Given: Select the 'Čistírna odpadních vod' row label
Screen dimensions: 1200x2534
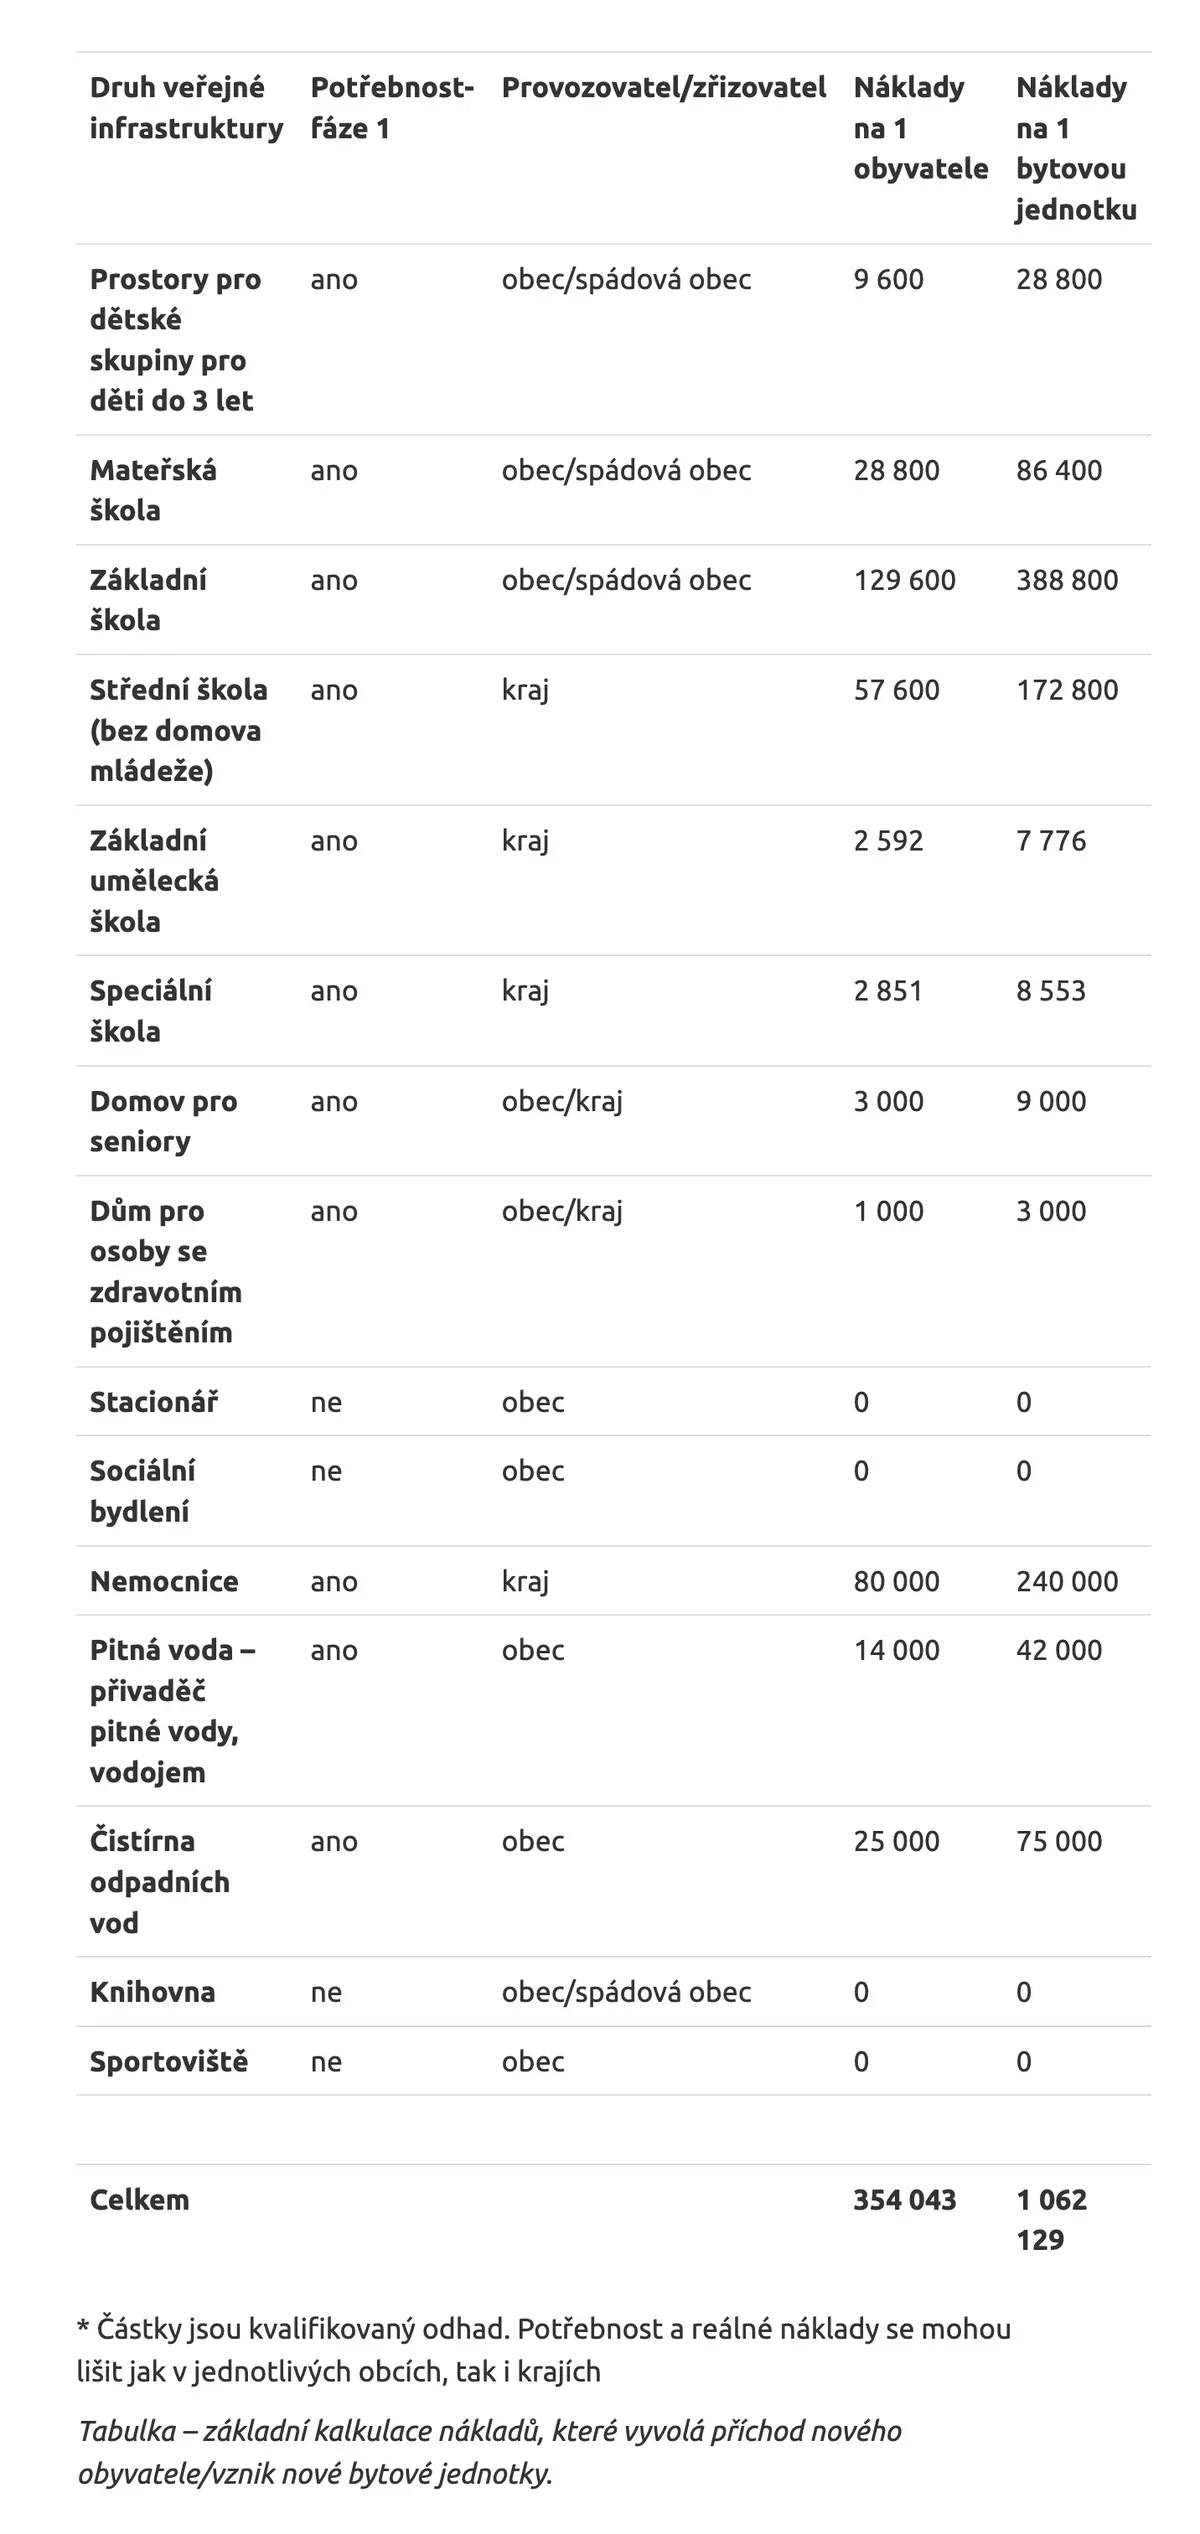Looking at the screenshot, I should pyautogui.click(x=160, y=1881).
